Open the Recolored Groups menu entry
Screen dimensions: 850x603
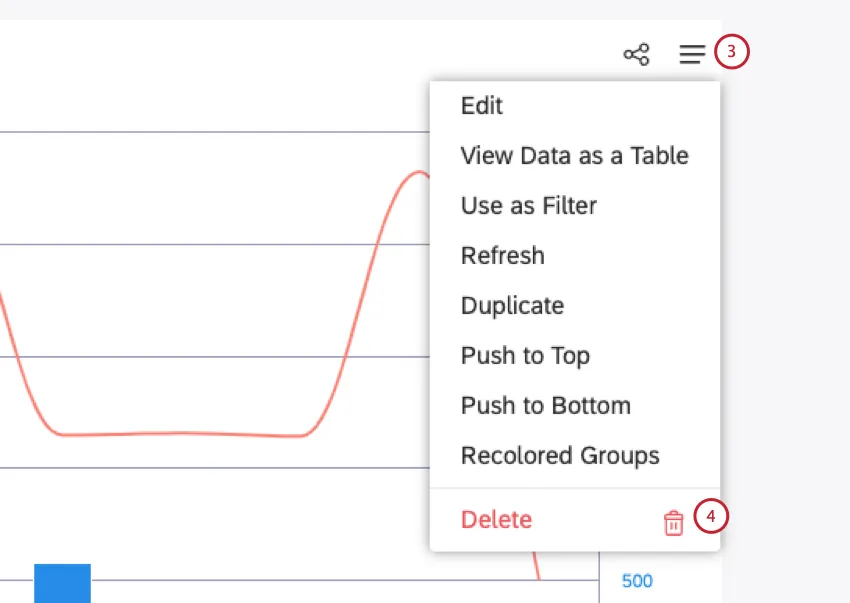point(560,456)
